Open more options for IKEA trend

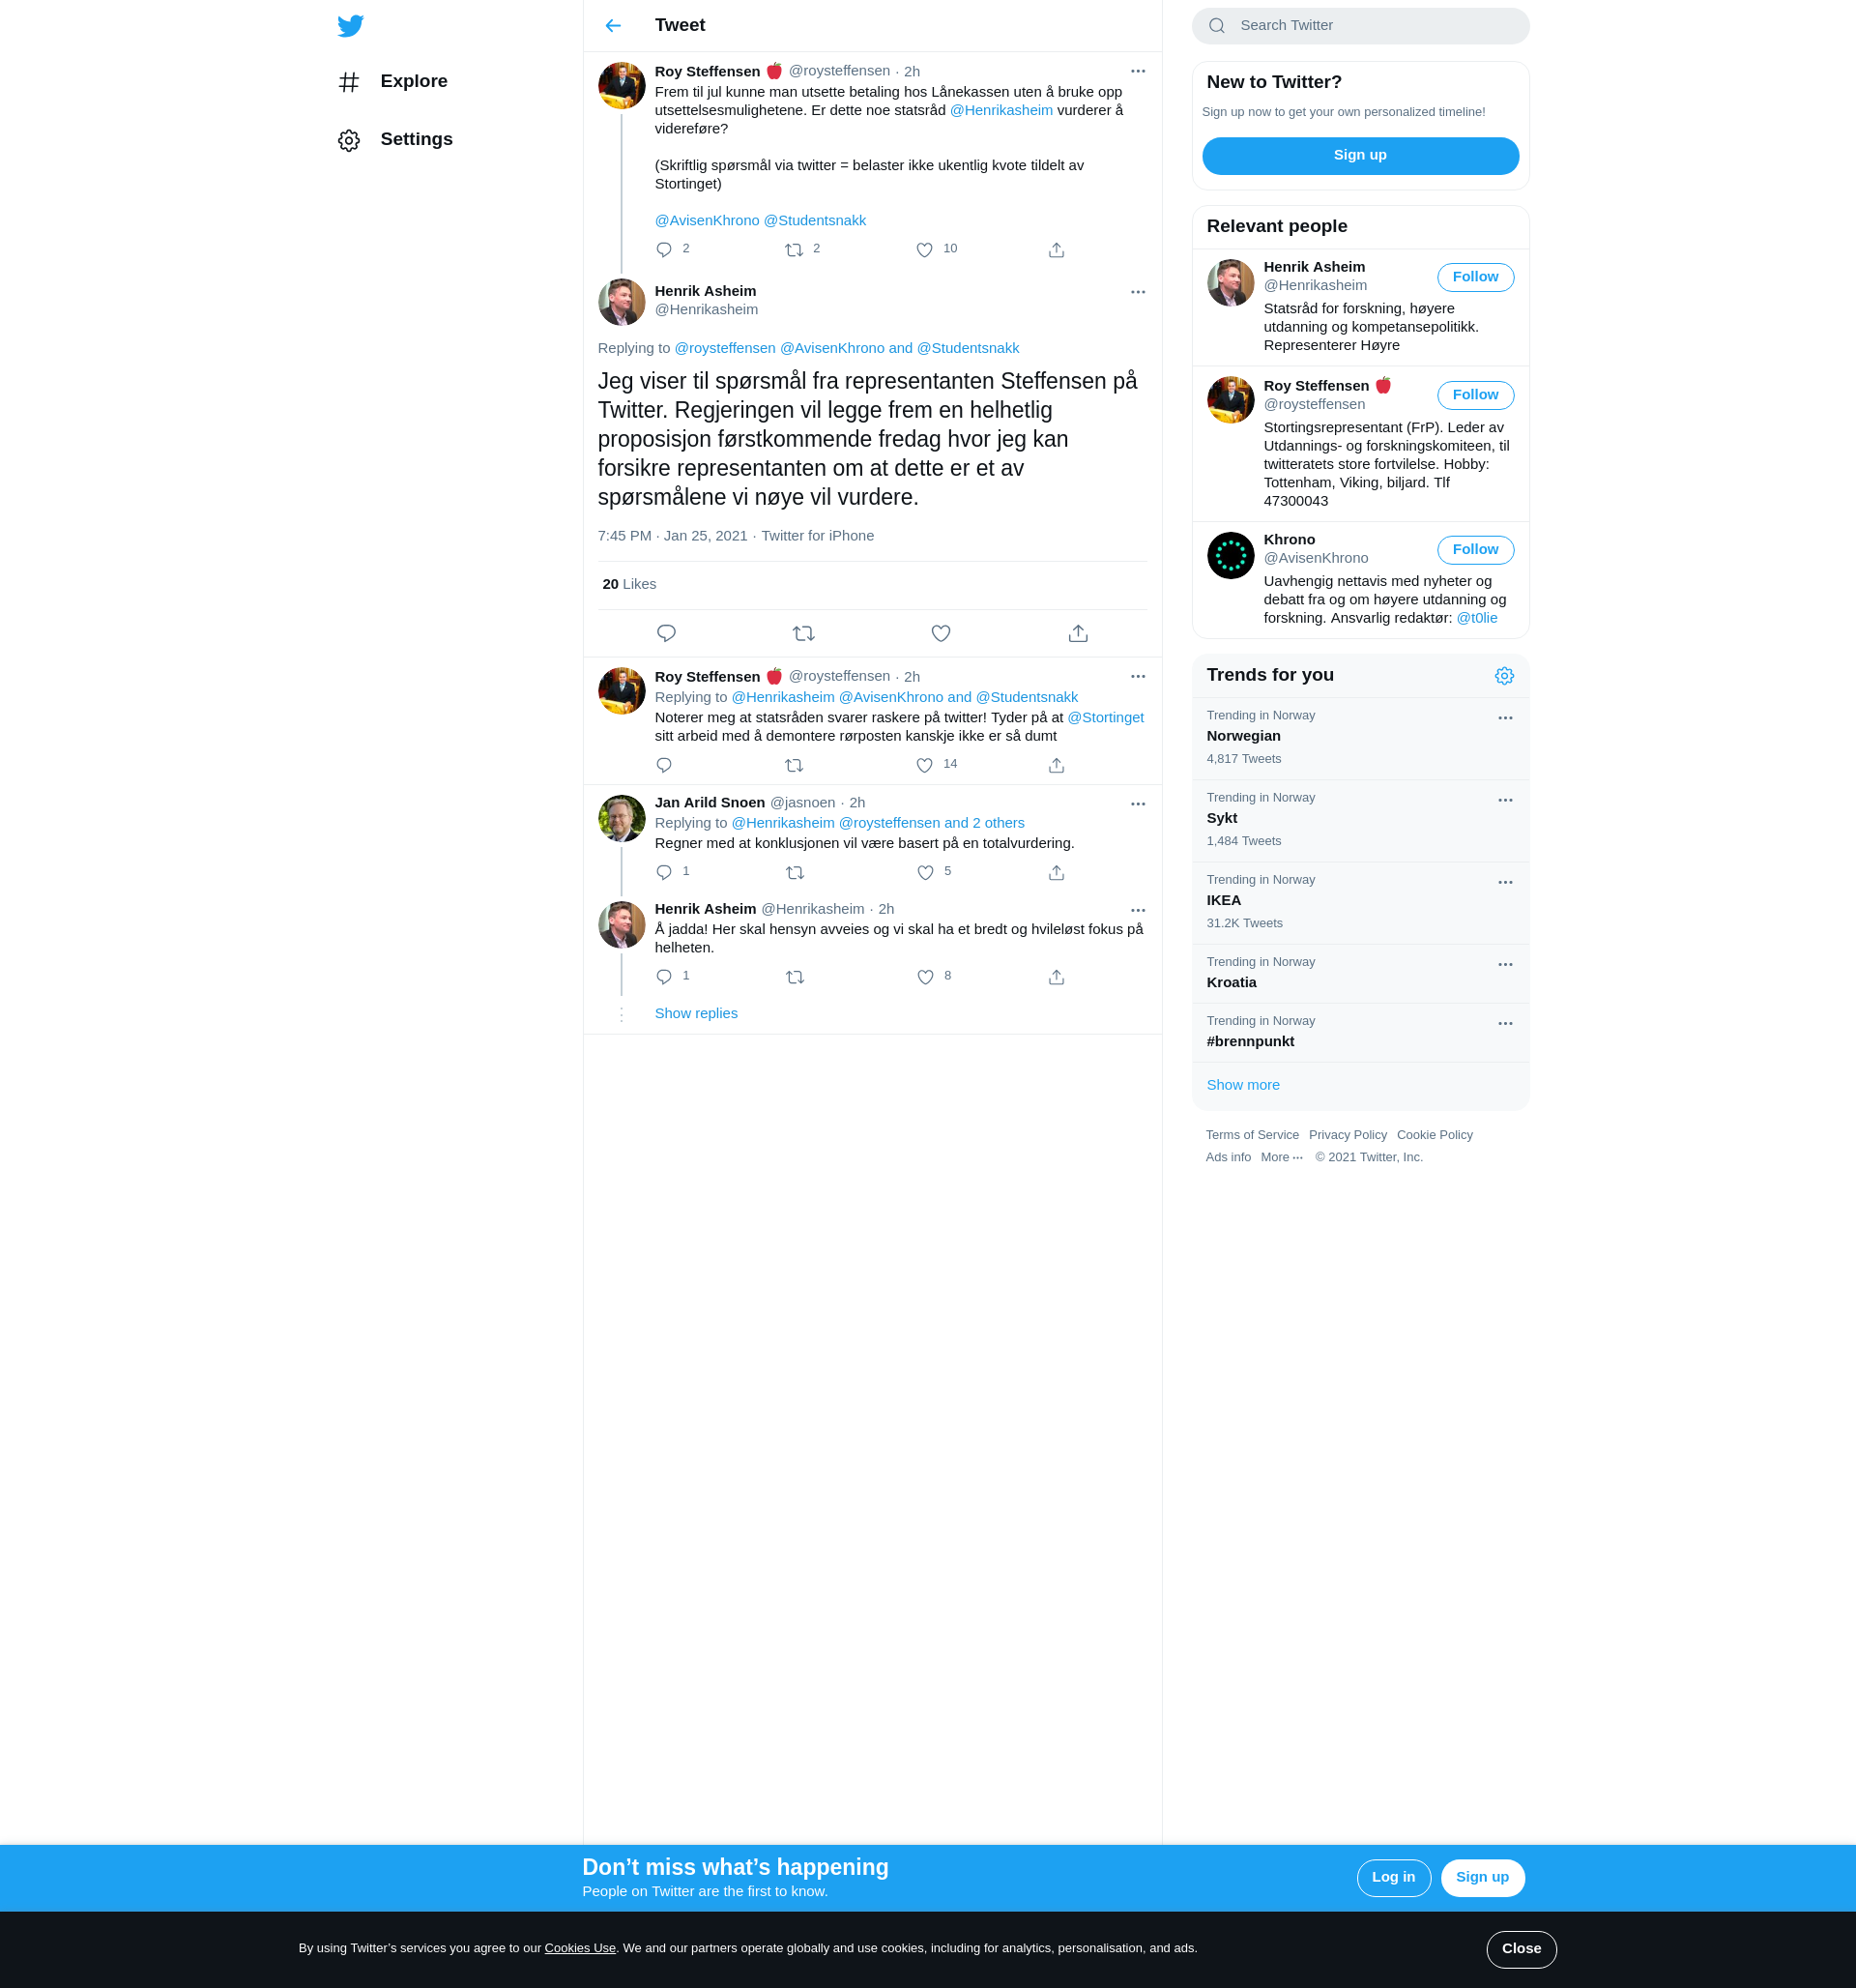(x=1504, y=883)
